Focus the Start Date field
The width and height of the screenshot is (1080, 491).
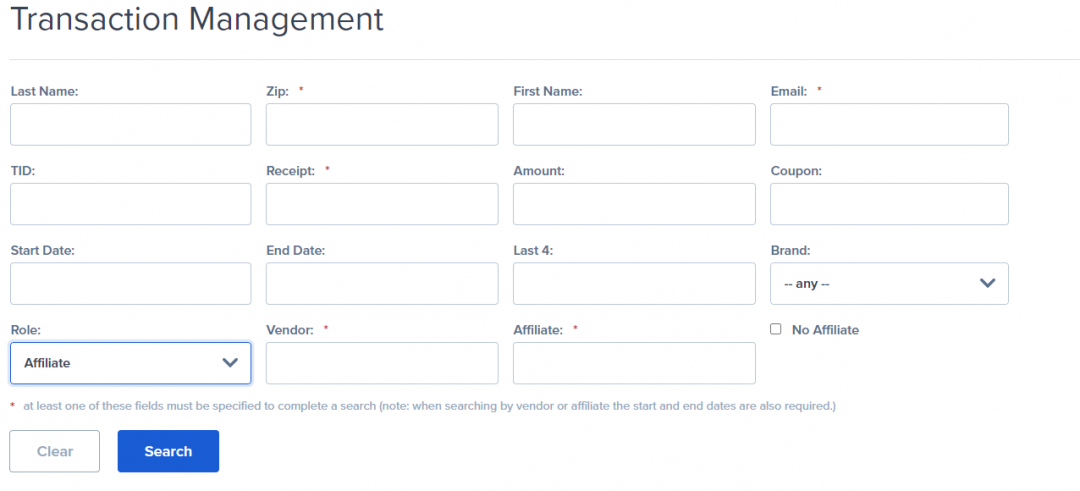coord(130,284)
